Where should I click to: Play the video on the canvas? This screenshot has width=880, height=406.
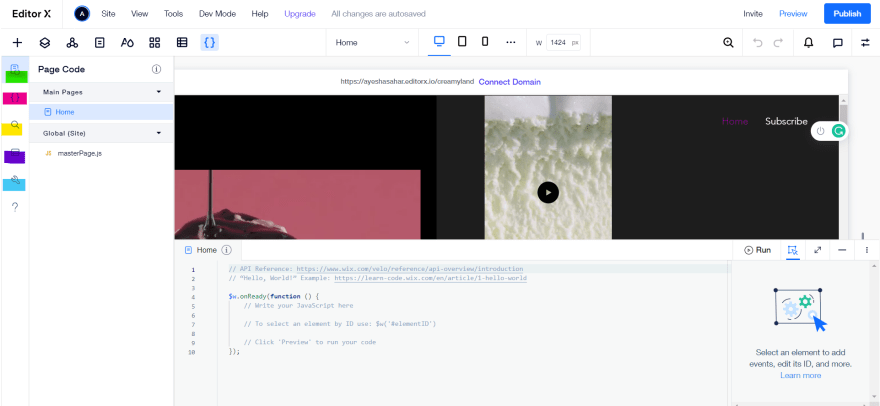click(548, 193)
